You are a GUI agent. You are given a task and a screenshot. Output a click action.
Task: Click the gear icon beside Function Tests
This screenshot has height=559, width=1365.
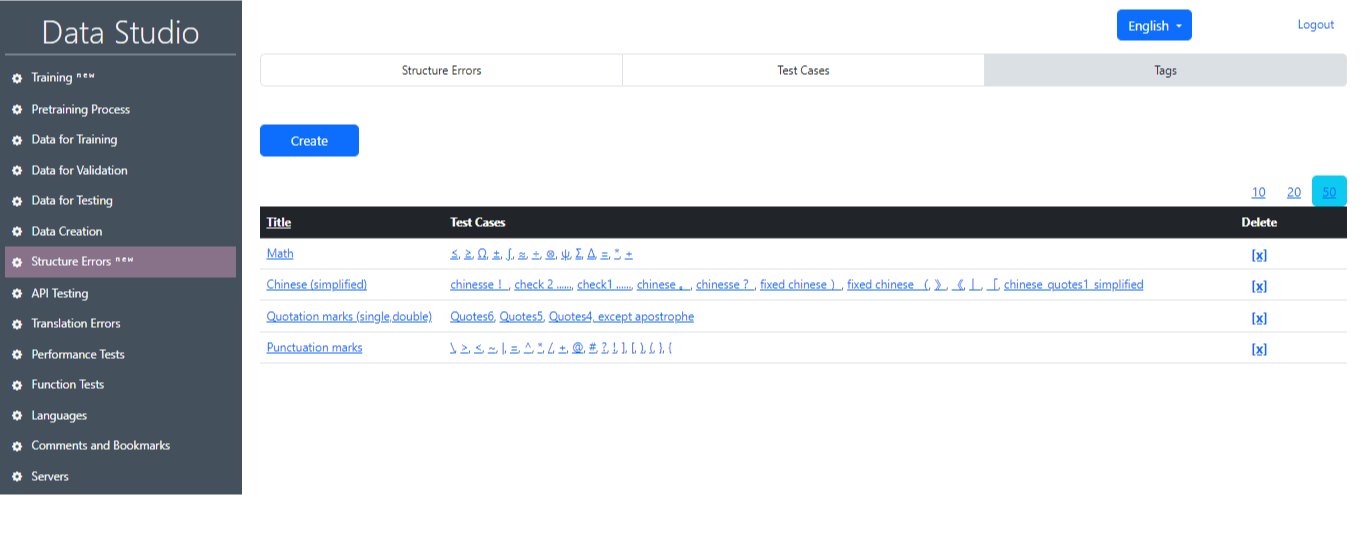pyautogui.click(x=17, y=385)
